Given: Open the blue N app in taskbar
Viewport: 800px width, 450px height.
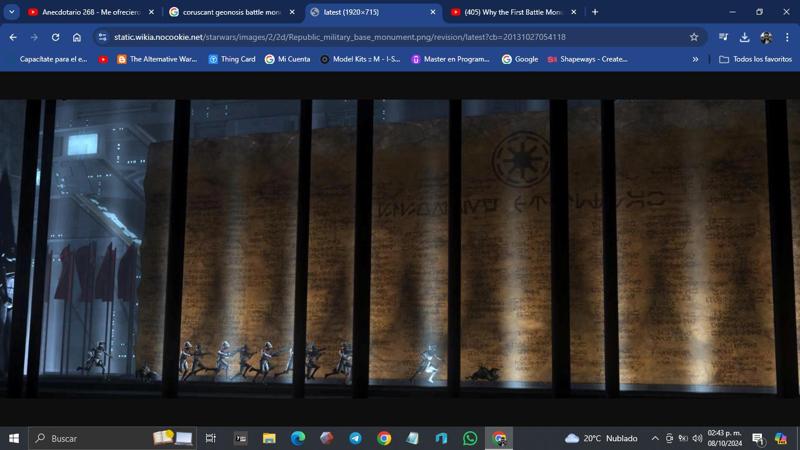Looking at the screenshot, I should (441, 438).
